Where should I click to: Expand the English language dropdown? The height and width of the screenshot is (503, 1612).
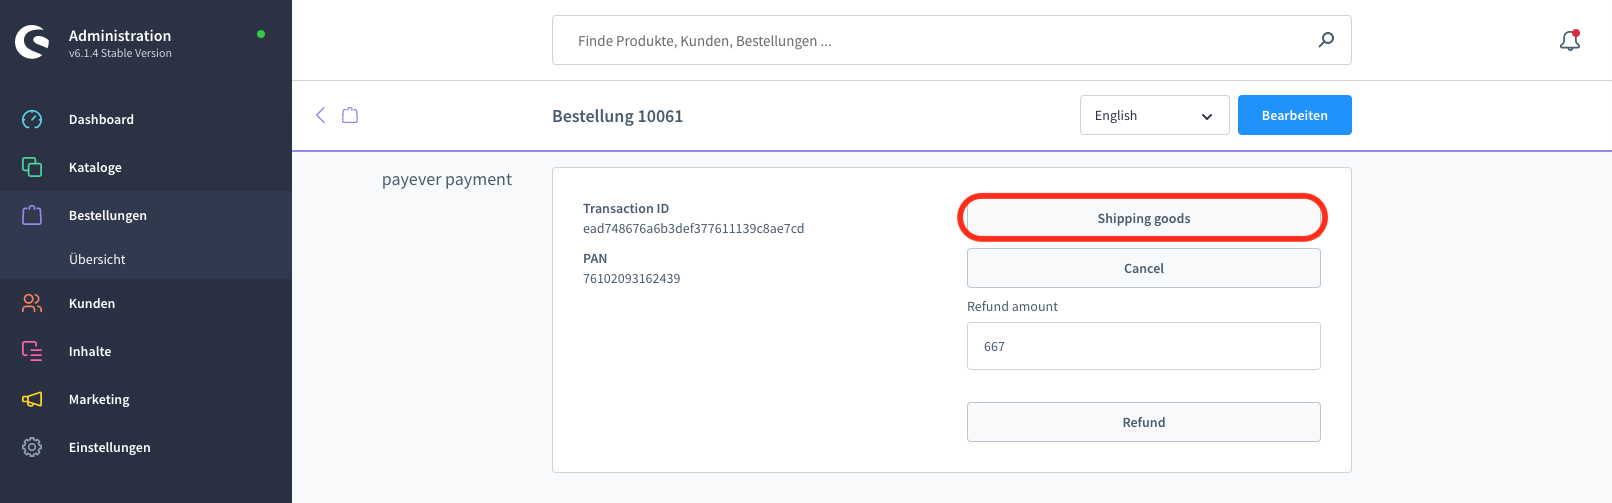tap(1155, 115)
